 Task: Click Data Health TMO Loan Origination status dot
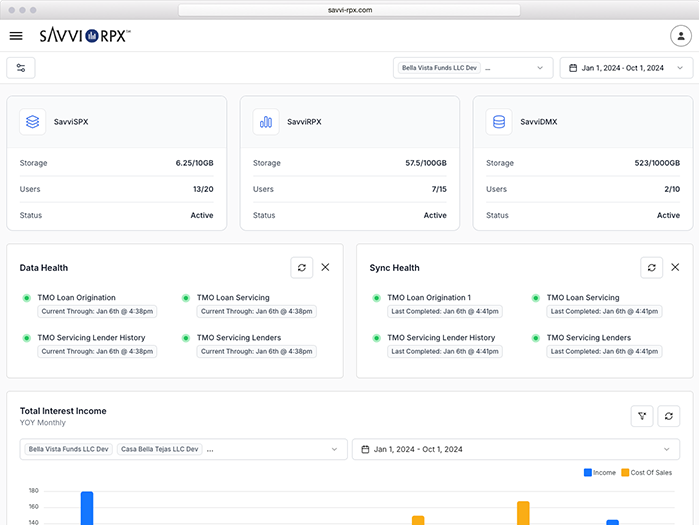[27, 298]
